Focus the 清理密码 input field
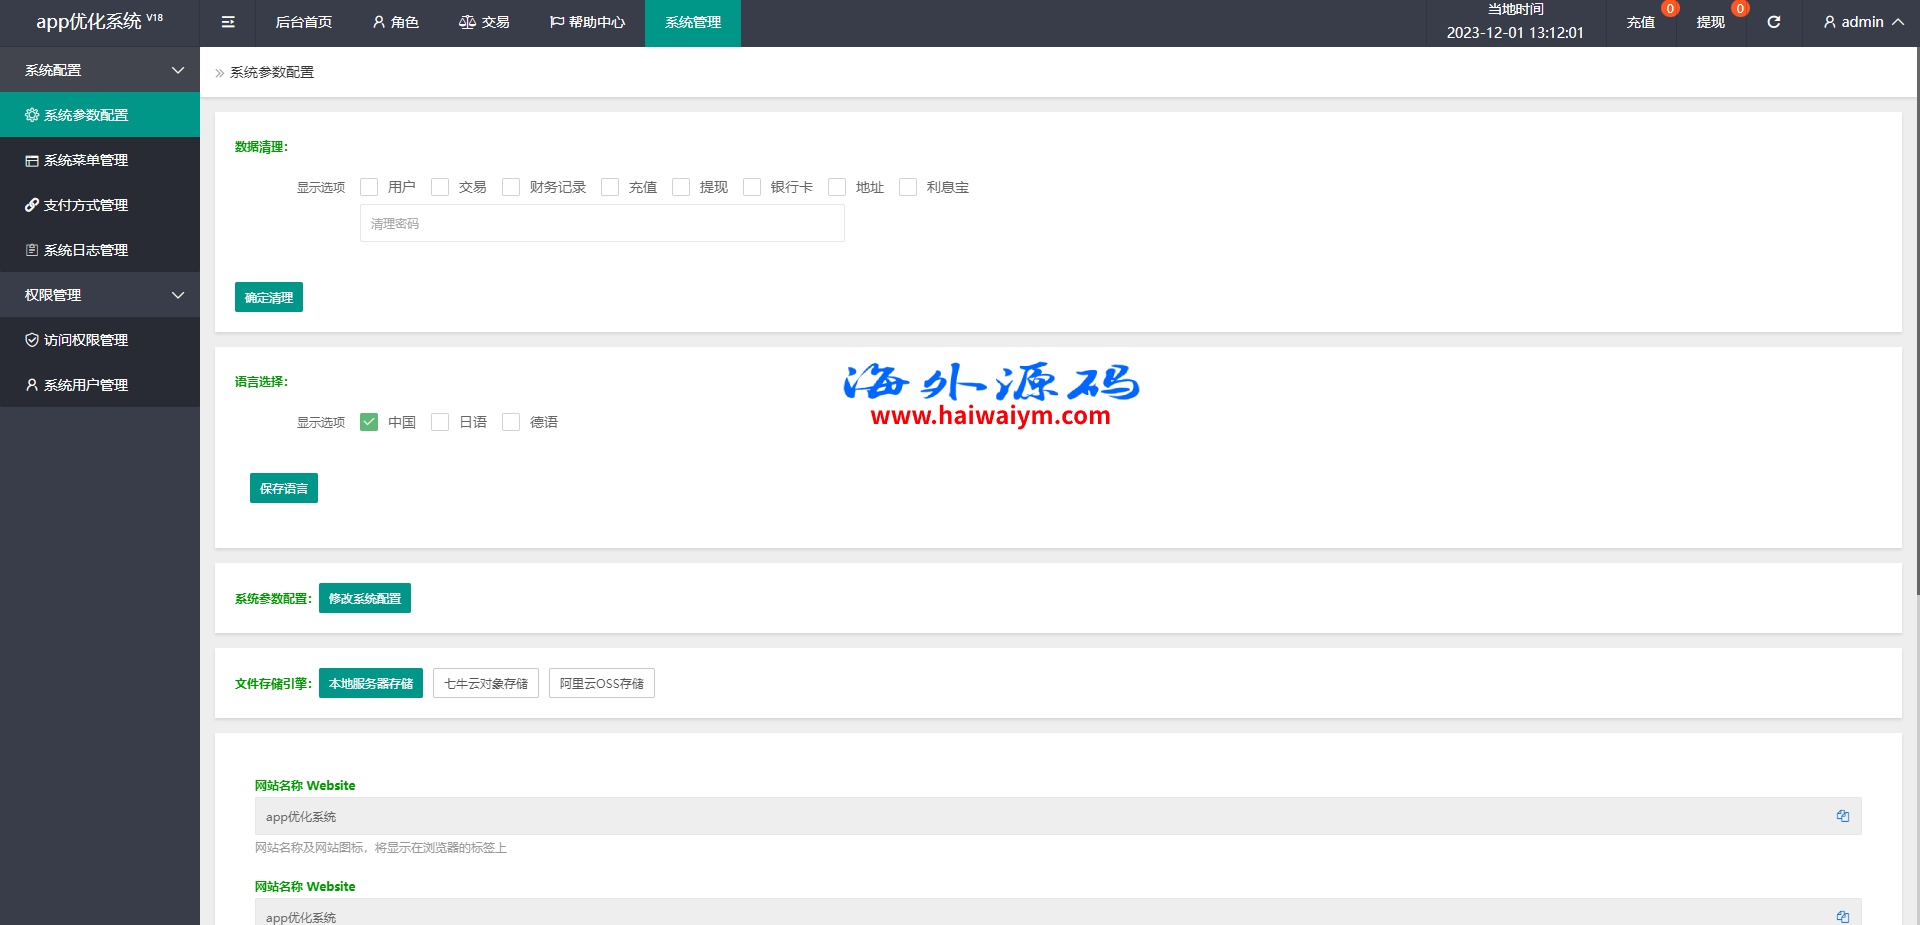This screenshot has height=925, width=1920. coord(601,223)
